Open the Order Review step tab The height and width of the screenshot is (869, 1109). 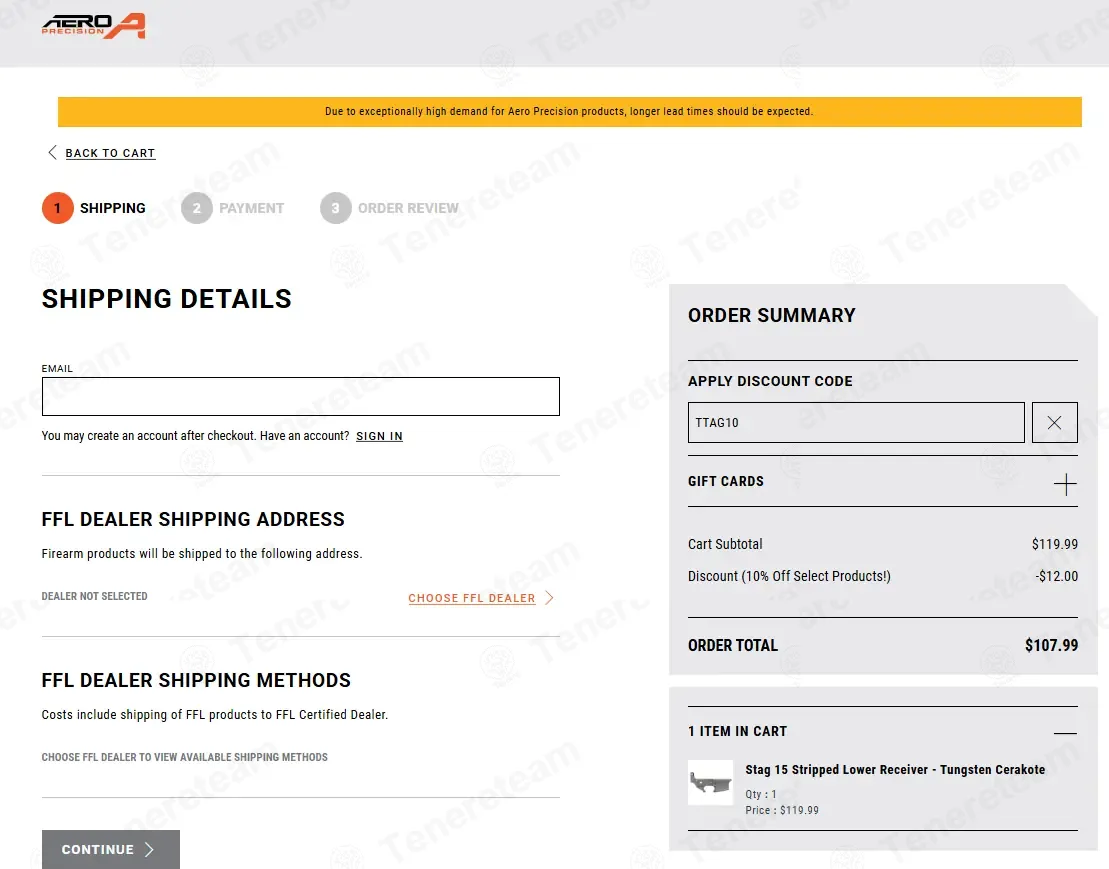pos(390,208)
